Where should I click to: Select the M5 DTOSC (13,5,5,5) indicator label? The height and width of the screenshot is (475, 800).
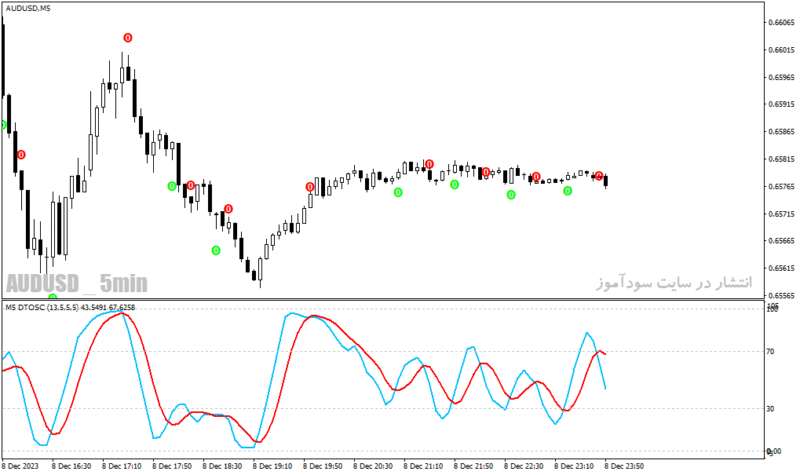tap(42, 308)
